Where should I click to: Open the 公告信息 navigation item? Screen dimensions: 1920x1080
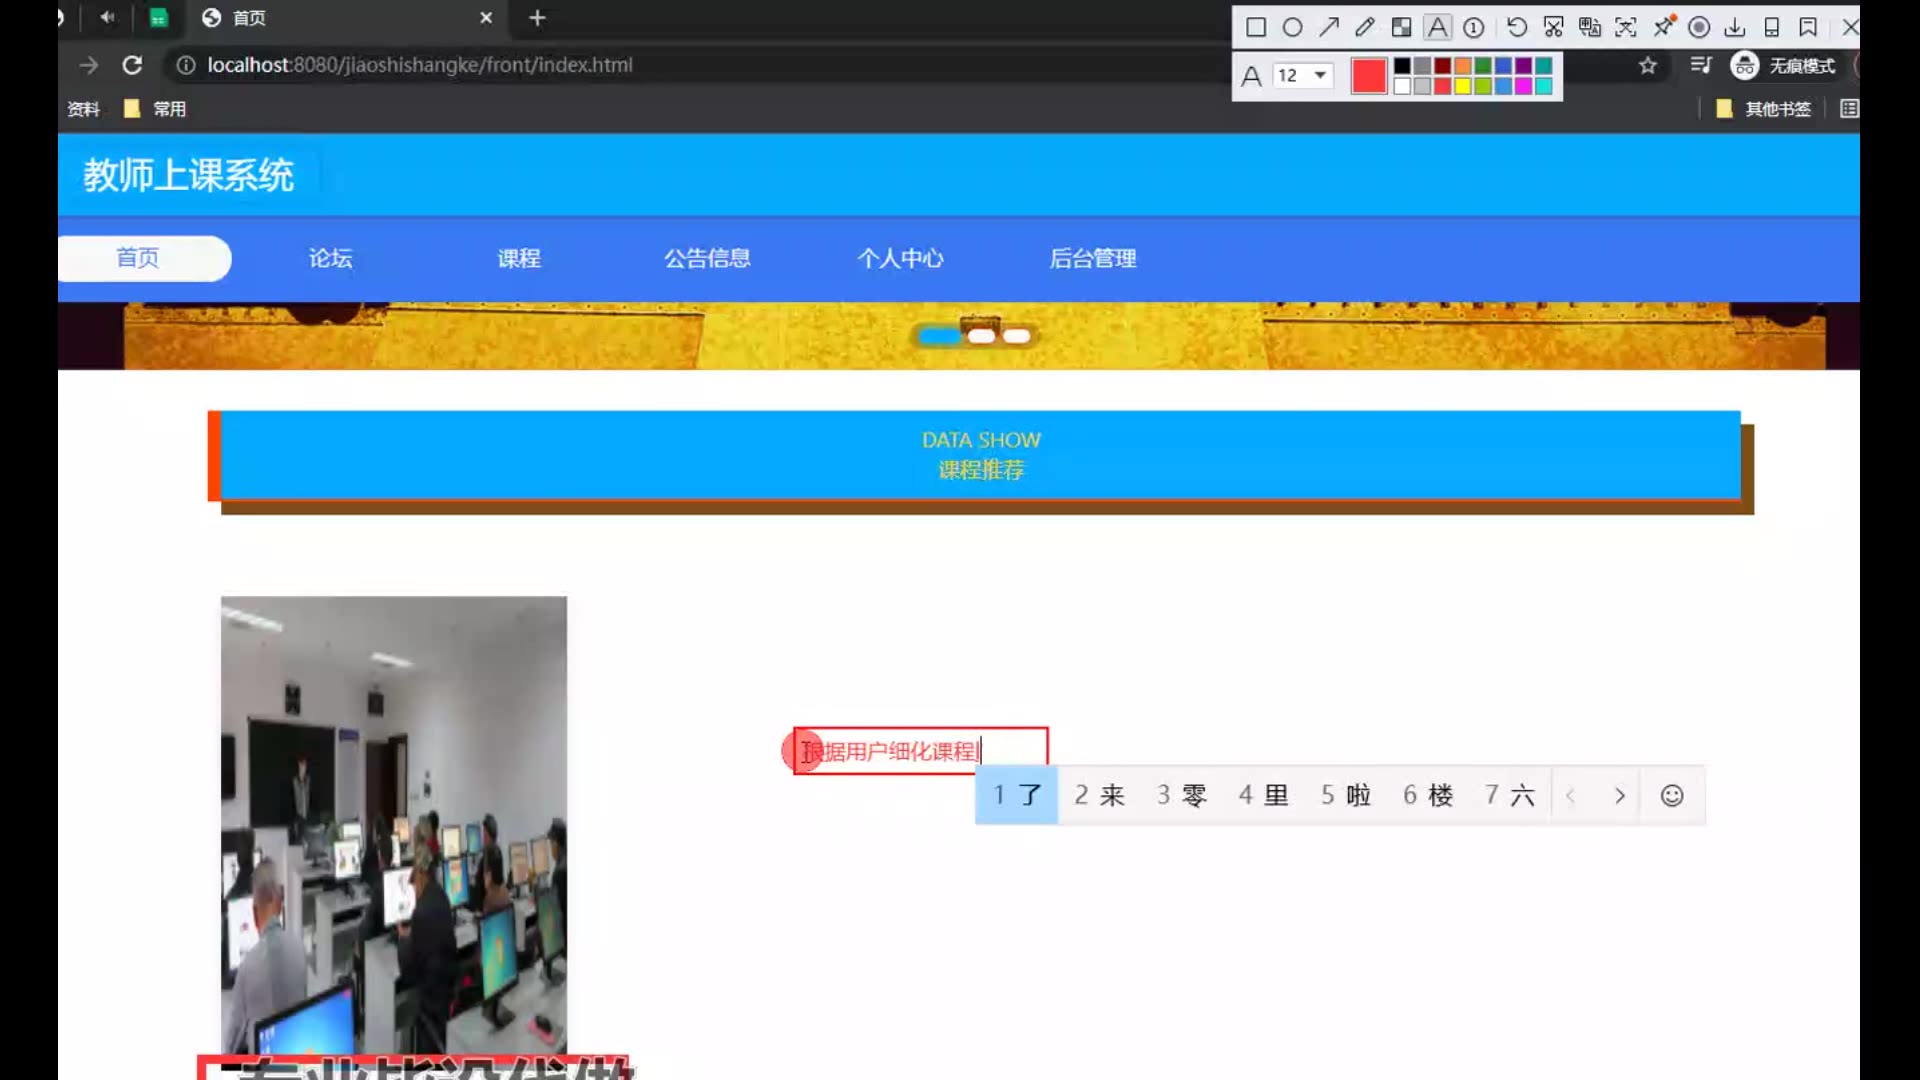click(707, 258)
